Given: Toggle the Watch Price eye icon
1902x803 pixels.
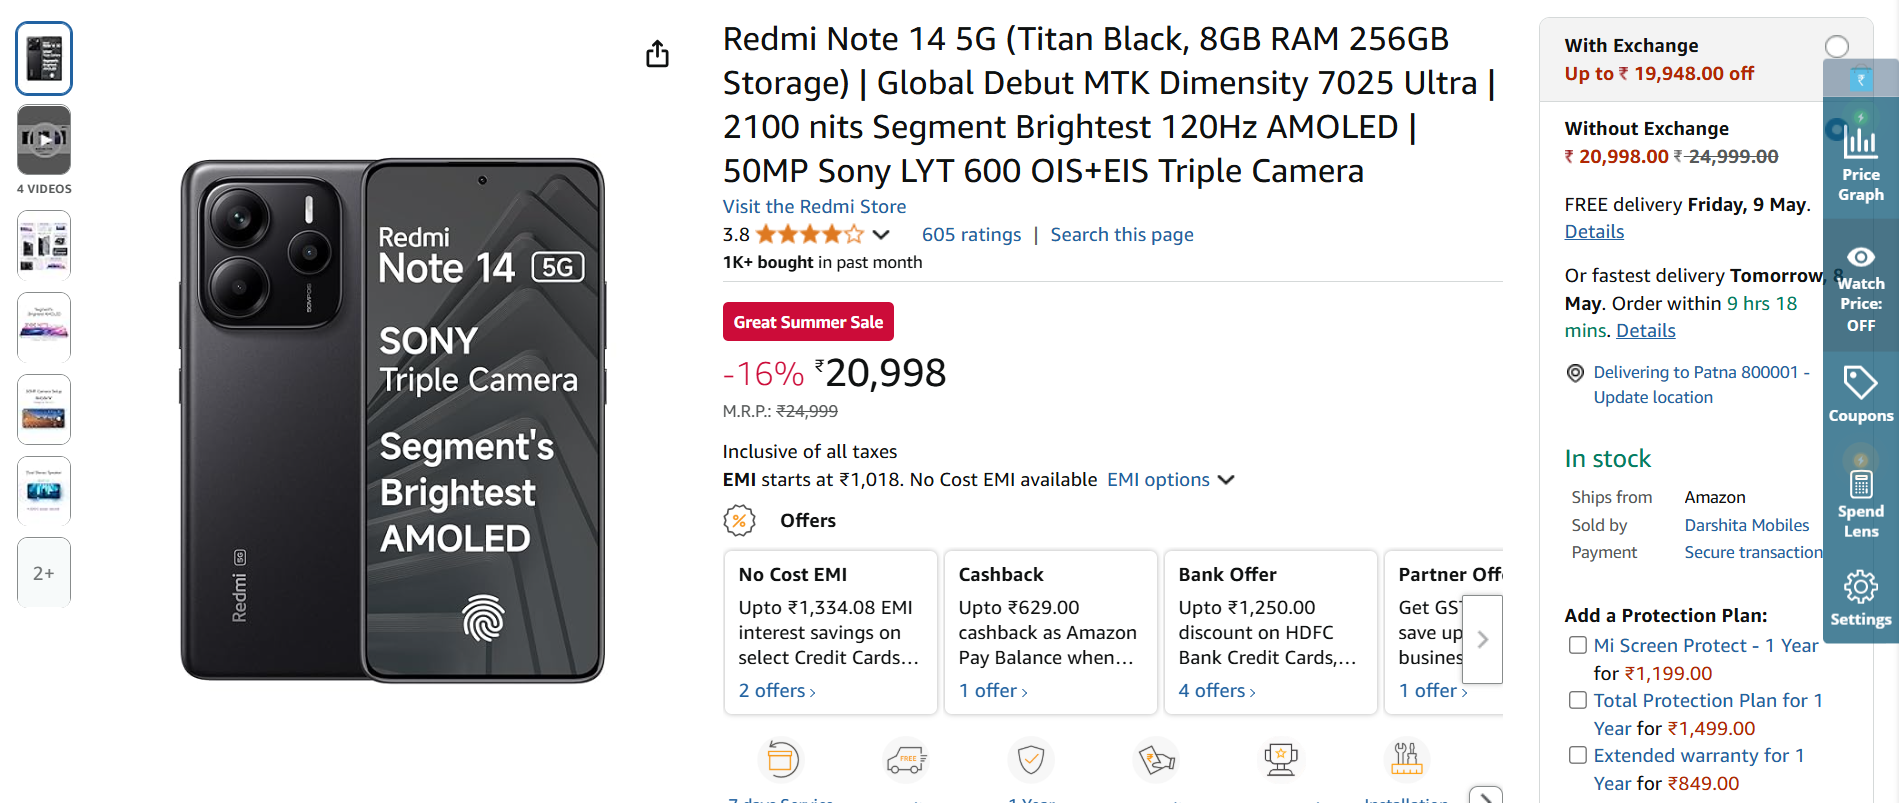Looking at the screenshot, I should click(x=1860, y=258).
